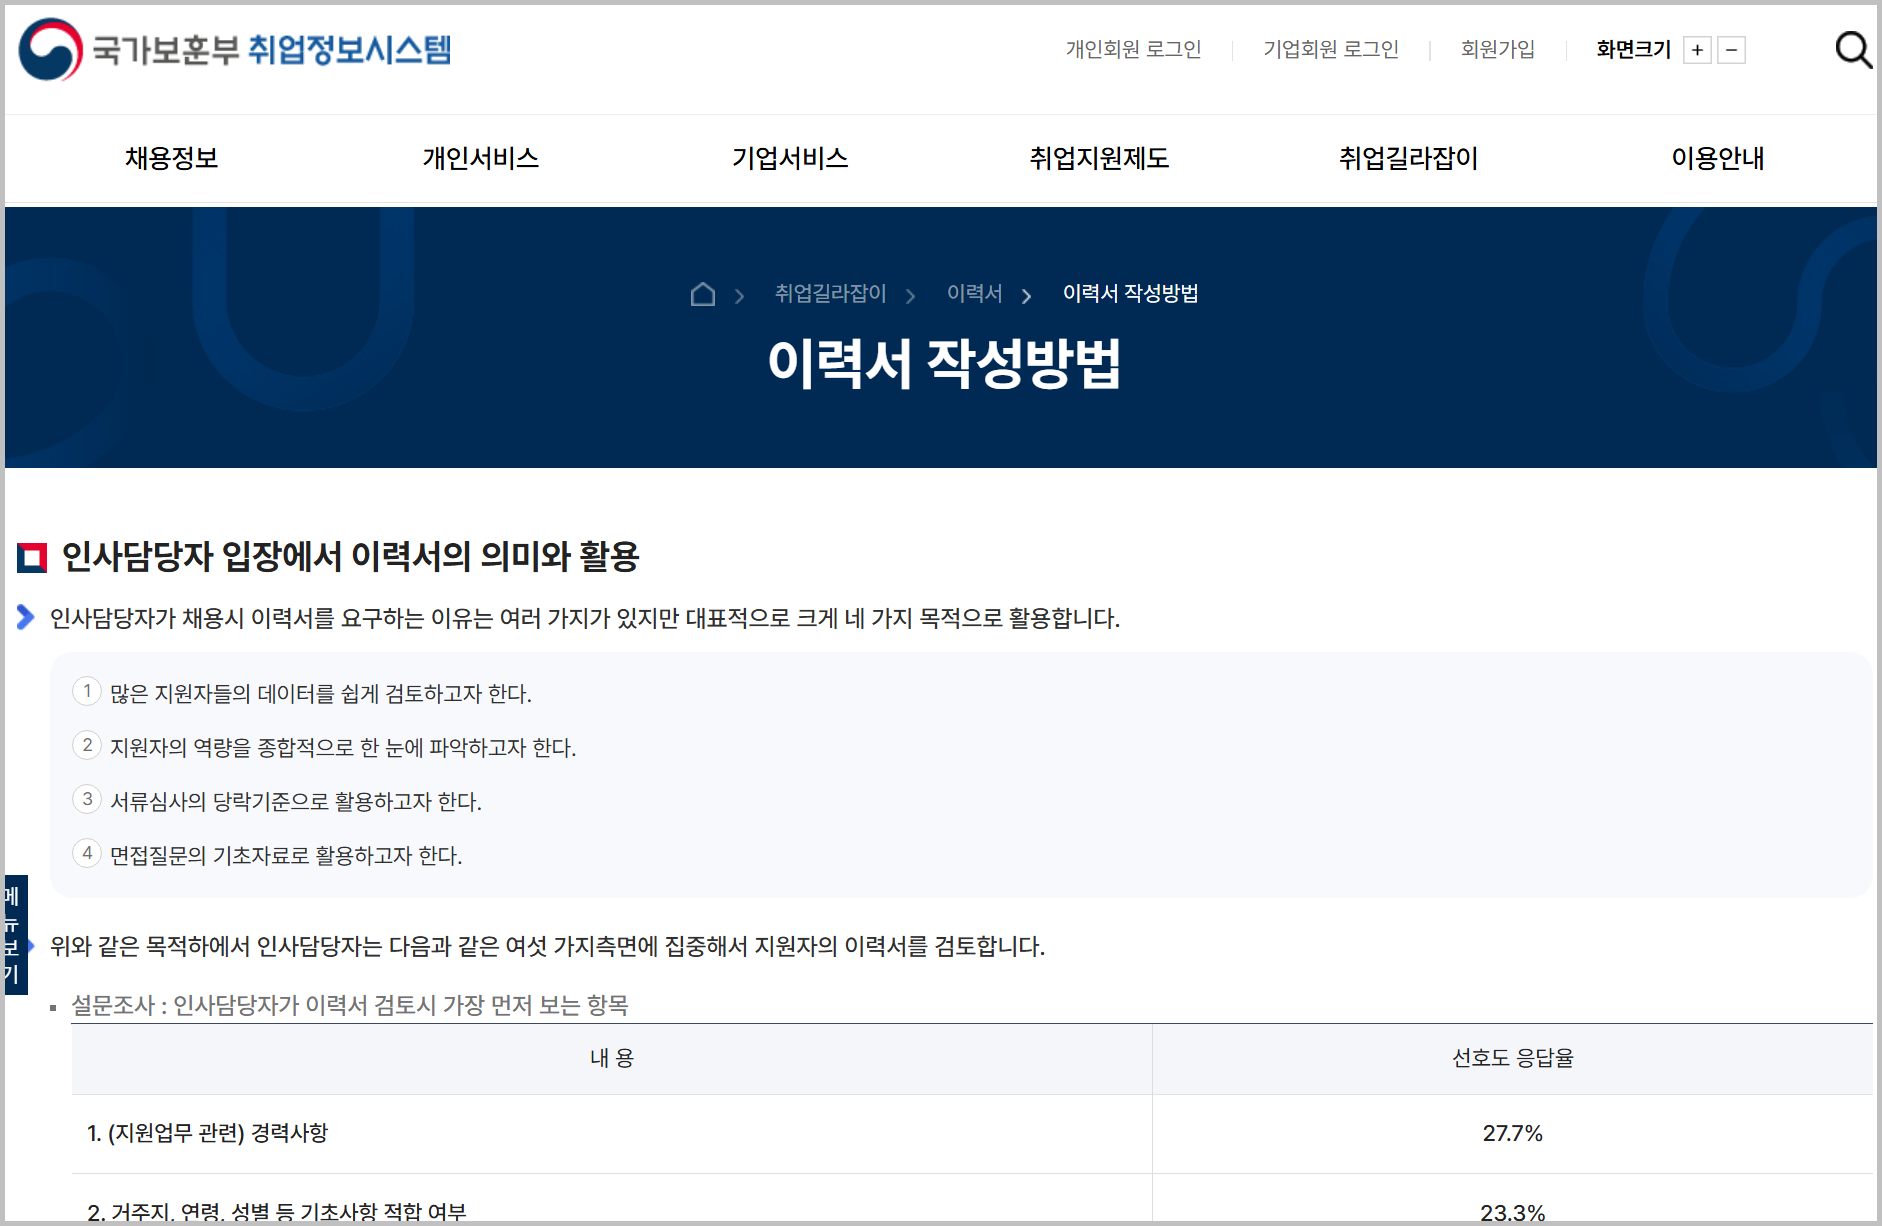Click the 회원가입 link
Screen dimensions: 1882x1226
pyautogui.click(x=1498, y=49)
